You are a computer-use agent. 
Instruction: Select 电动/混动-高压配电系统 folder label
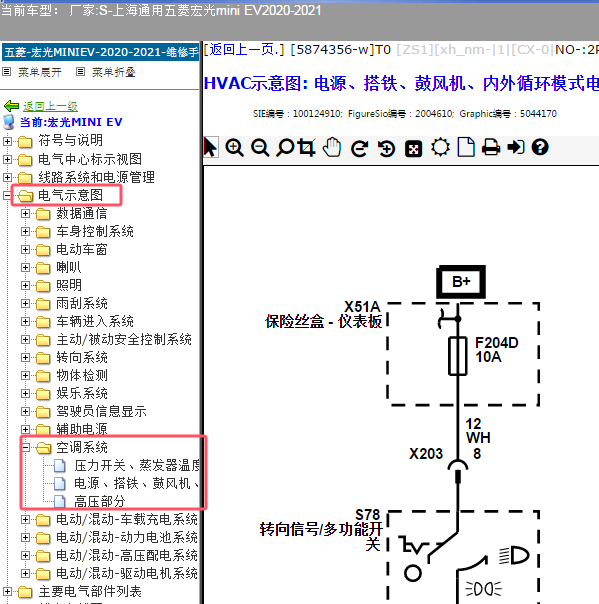(127, 555)
